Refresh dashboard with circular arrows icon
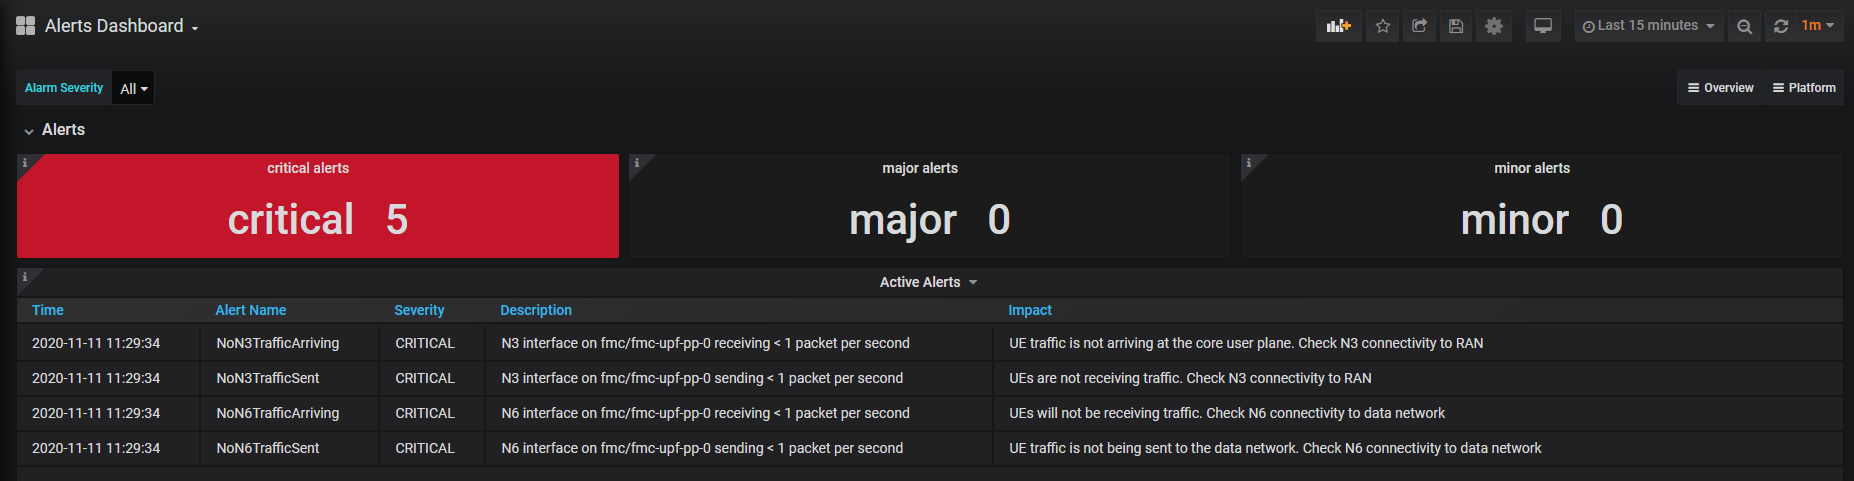Screen dimensions: 1854x481 [x=1781, y=26]
